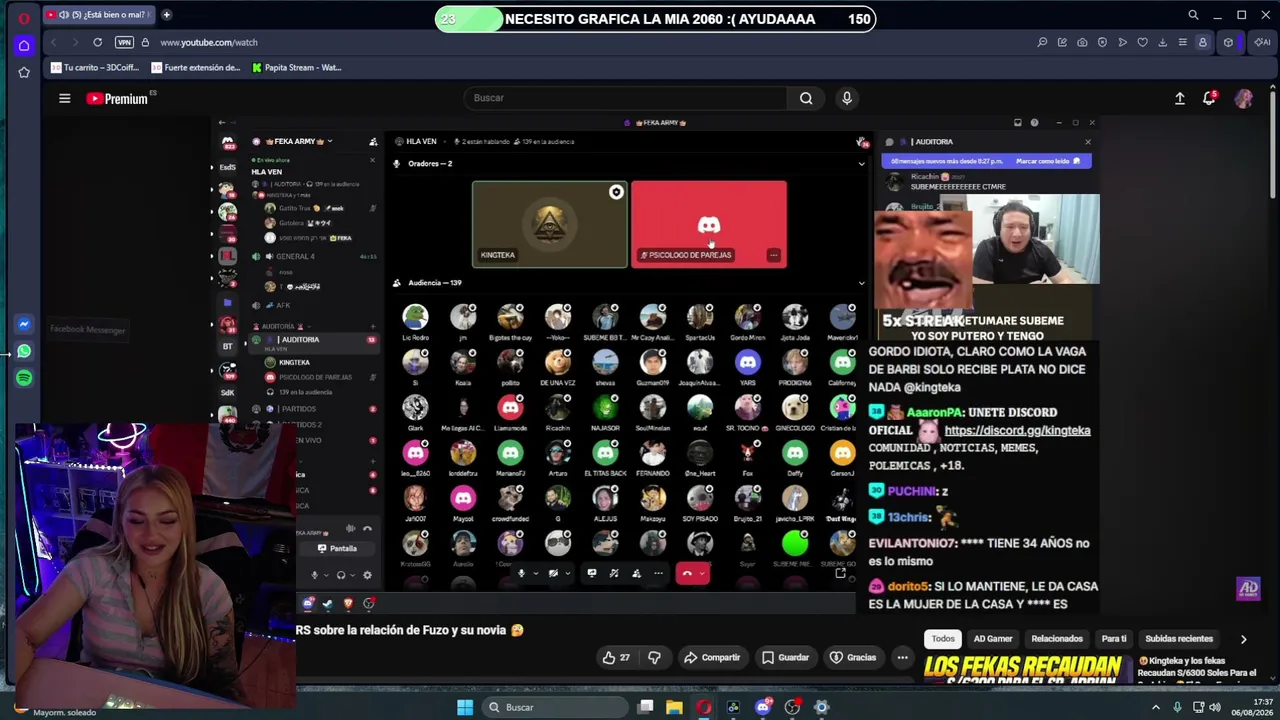Open more options in Discord call controls
This screenshot has height=720, width=1280.
(x=658, y=573)
